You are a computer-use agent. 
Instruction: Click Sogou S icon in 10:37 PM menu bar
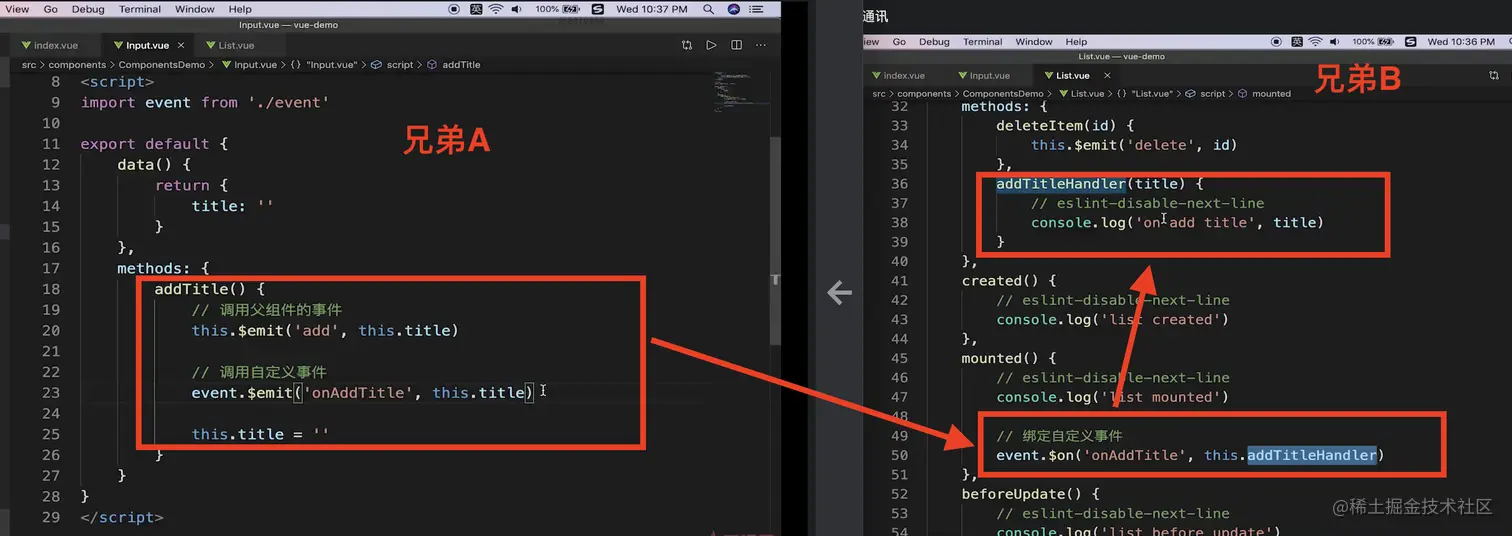pos(600,9)
